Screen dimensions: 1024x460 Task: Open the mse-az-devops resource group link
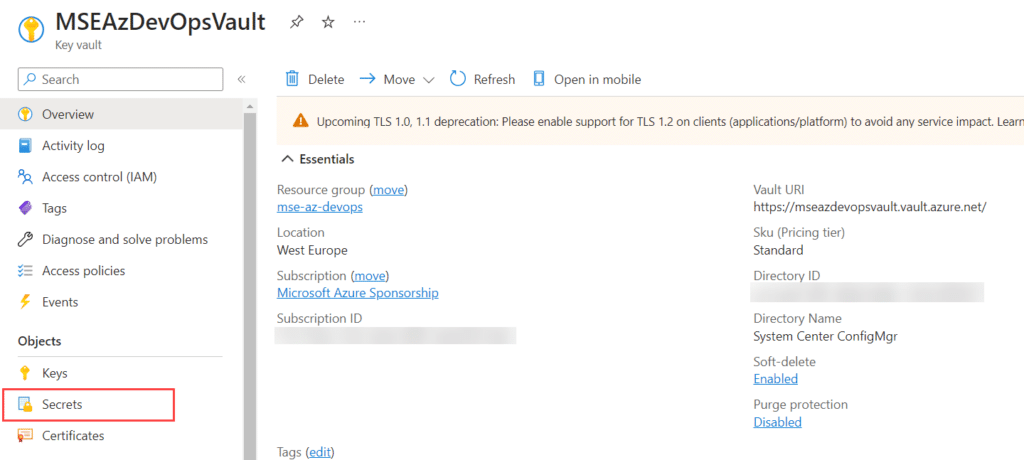pyautogui.click(x=319, y=207)
